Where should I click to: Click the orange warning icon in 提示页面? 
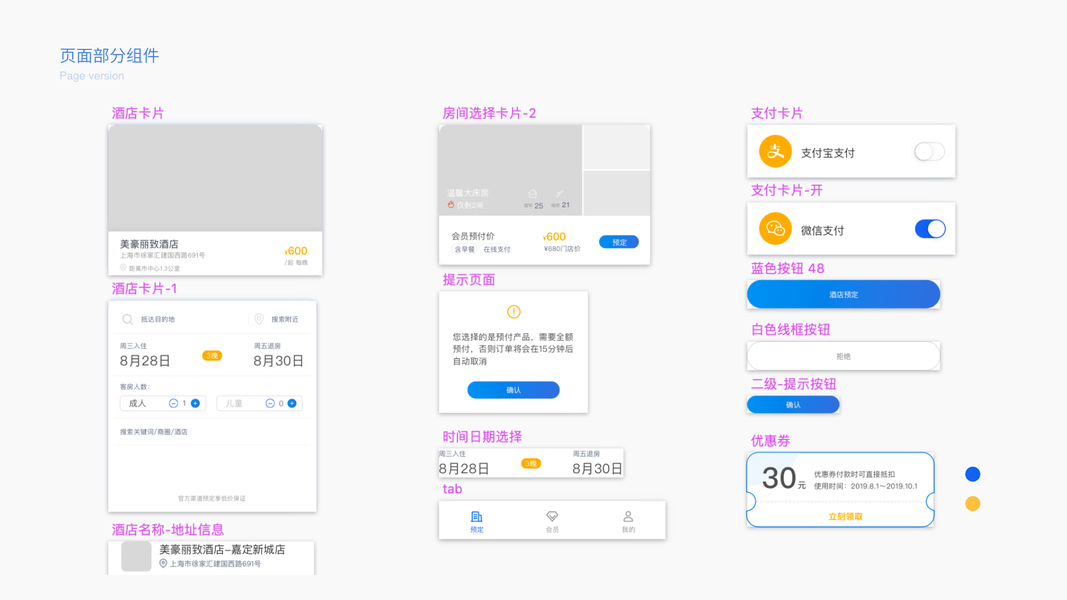tap(514, 312)
